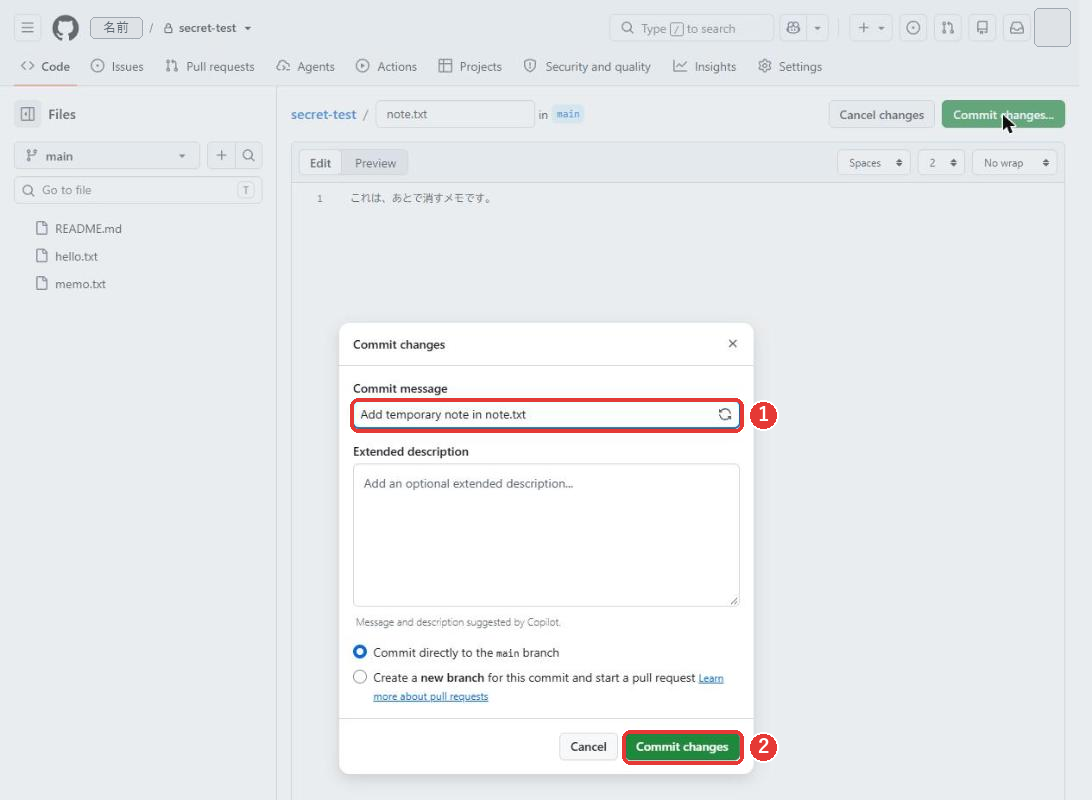Close the Commit changes dialog
The height and width of the screenshot is (800, 1092).
tap(732, 344)
